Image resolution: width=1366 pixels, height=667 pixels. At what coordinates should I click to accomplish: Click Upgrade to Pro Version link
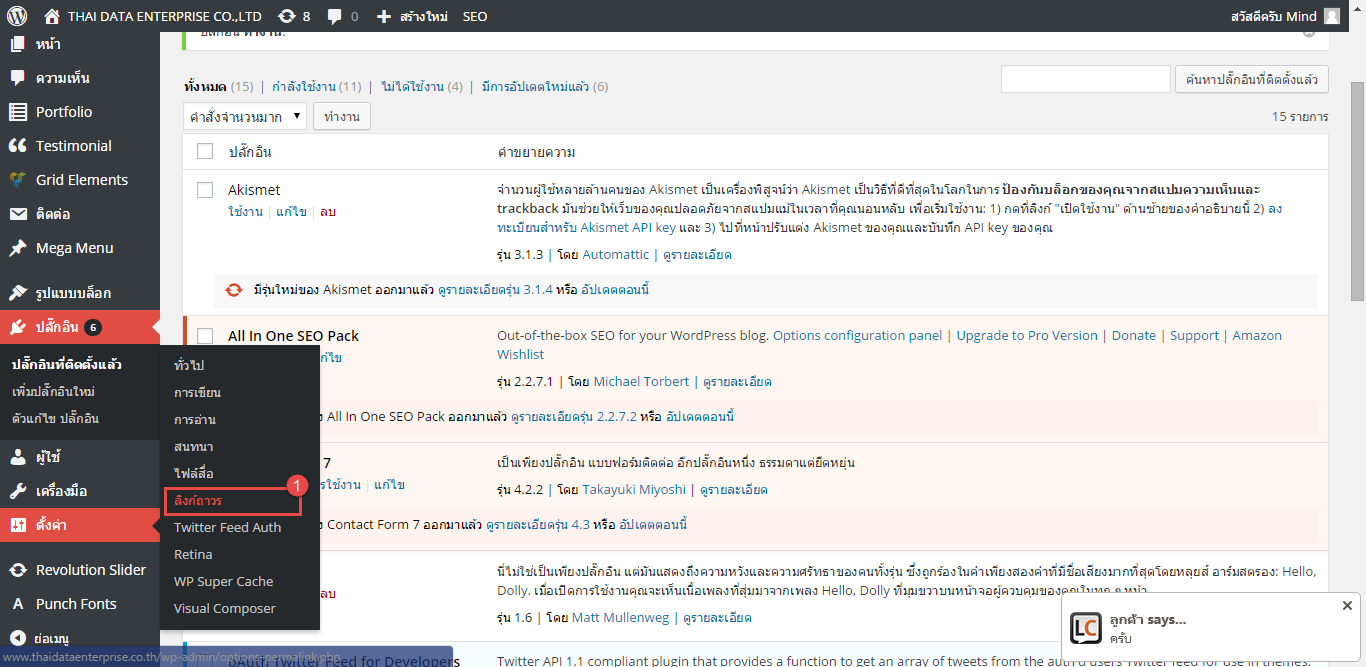[x=1027, y=336]
